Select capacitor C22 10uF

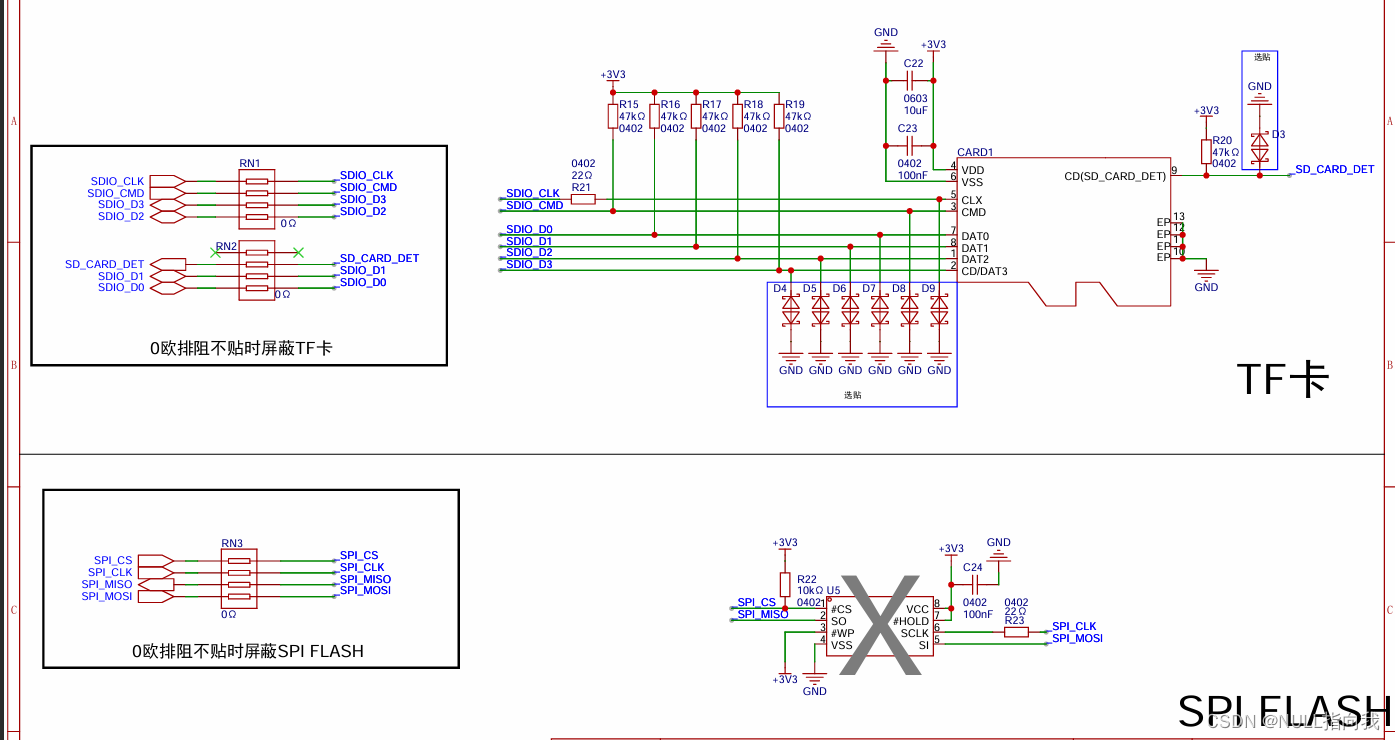910,80
